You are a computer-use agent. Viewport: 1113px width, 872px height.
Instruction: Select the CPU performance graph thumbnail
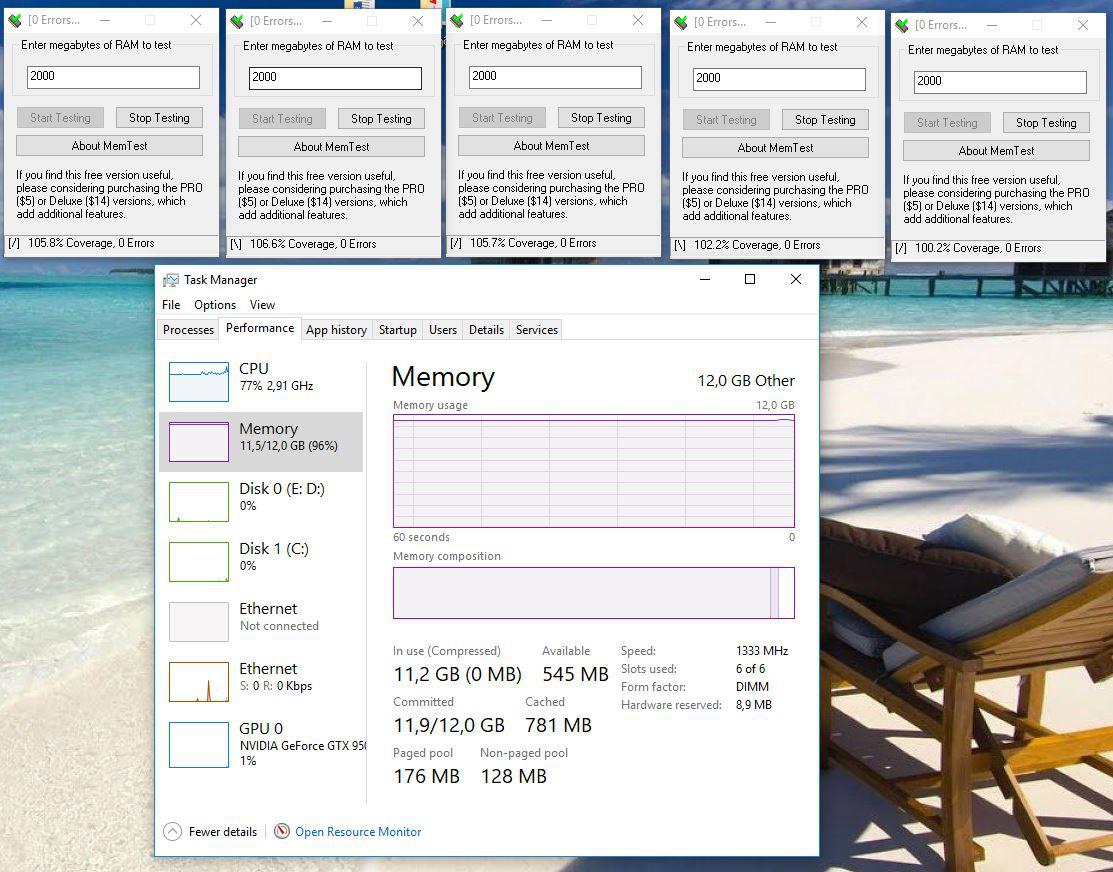tap(199, 381)
